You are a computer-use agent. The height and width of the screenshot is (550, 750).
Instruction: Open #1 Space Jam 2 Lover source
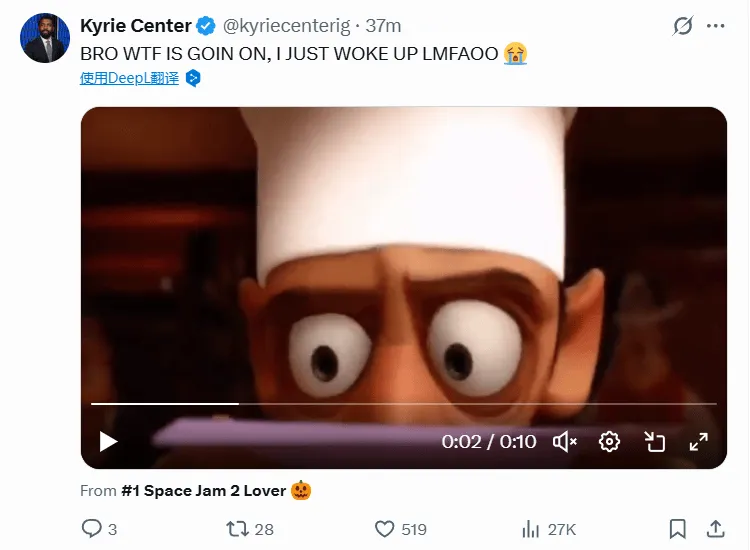pos(205,491)
